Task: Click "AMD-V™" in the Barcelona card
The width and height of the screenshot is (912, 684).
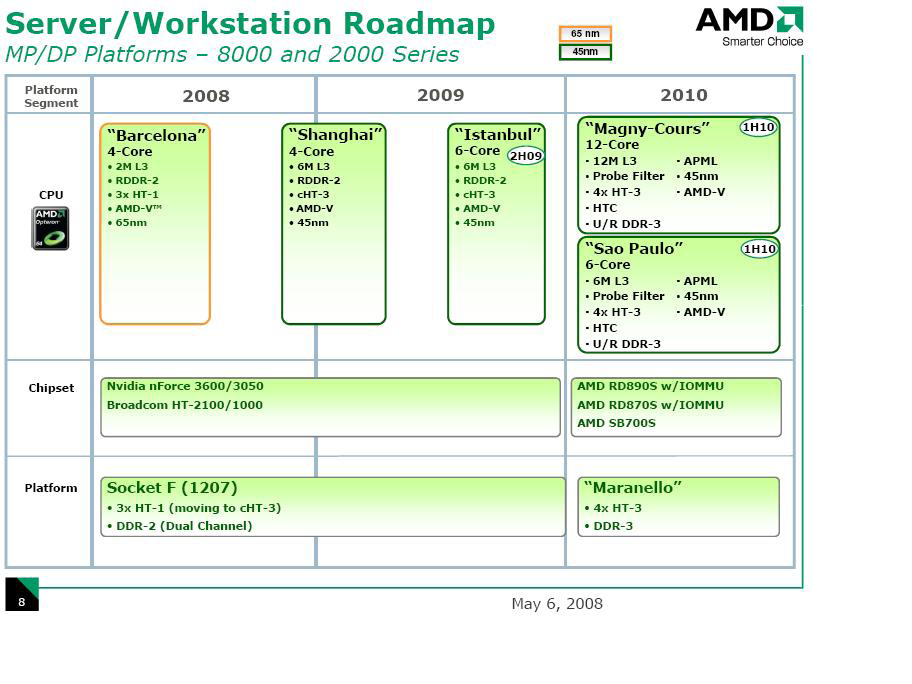Action: (138, 208)
